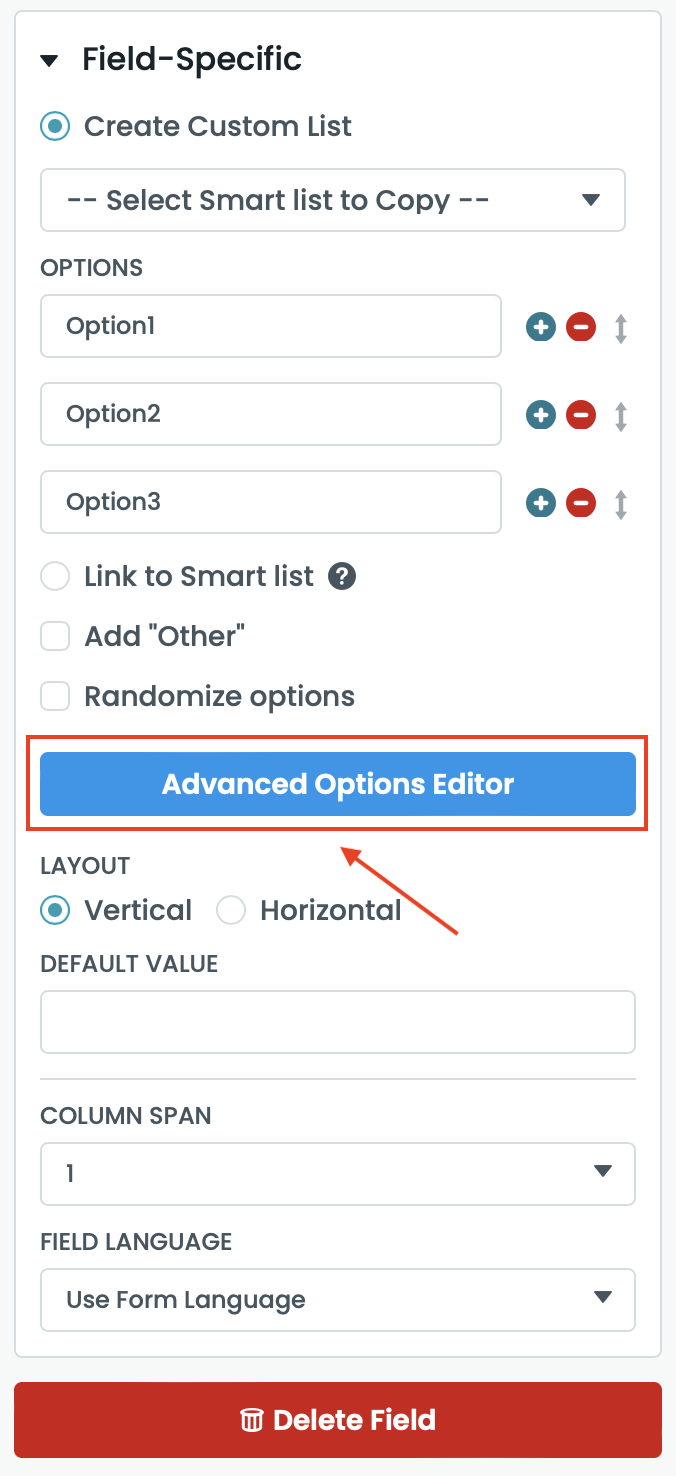The image size is (676, 1476).
Task: Remove Option1 with the red minus icon
Action: [x=581, y=327]
